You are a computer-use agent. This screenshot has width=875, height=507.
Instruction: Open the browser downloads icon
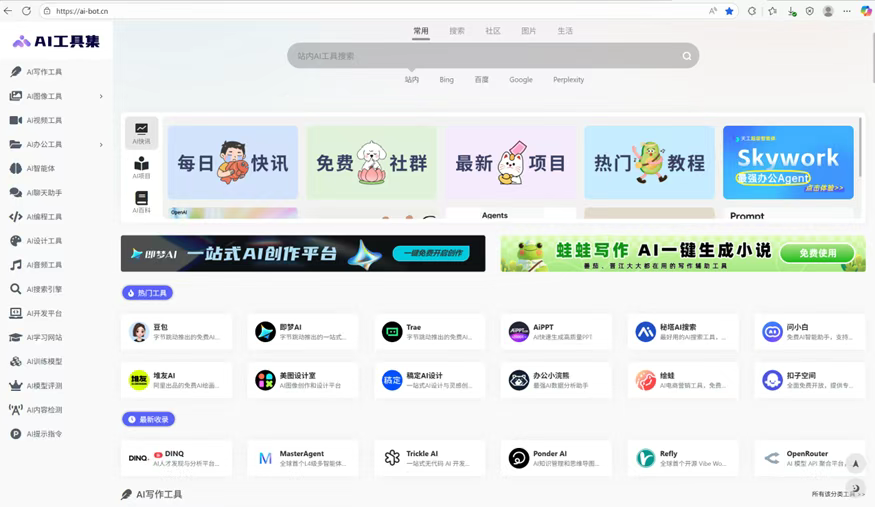click(x=791, y=11)
